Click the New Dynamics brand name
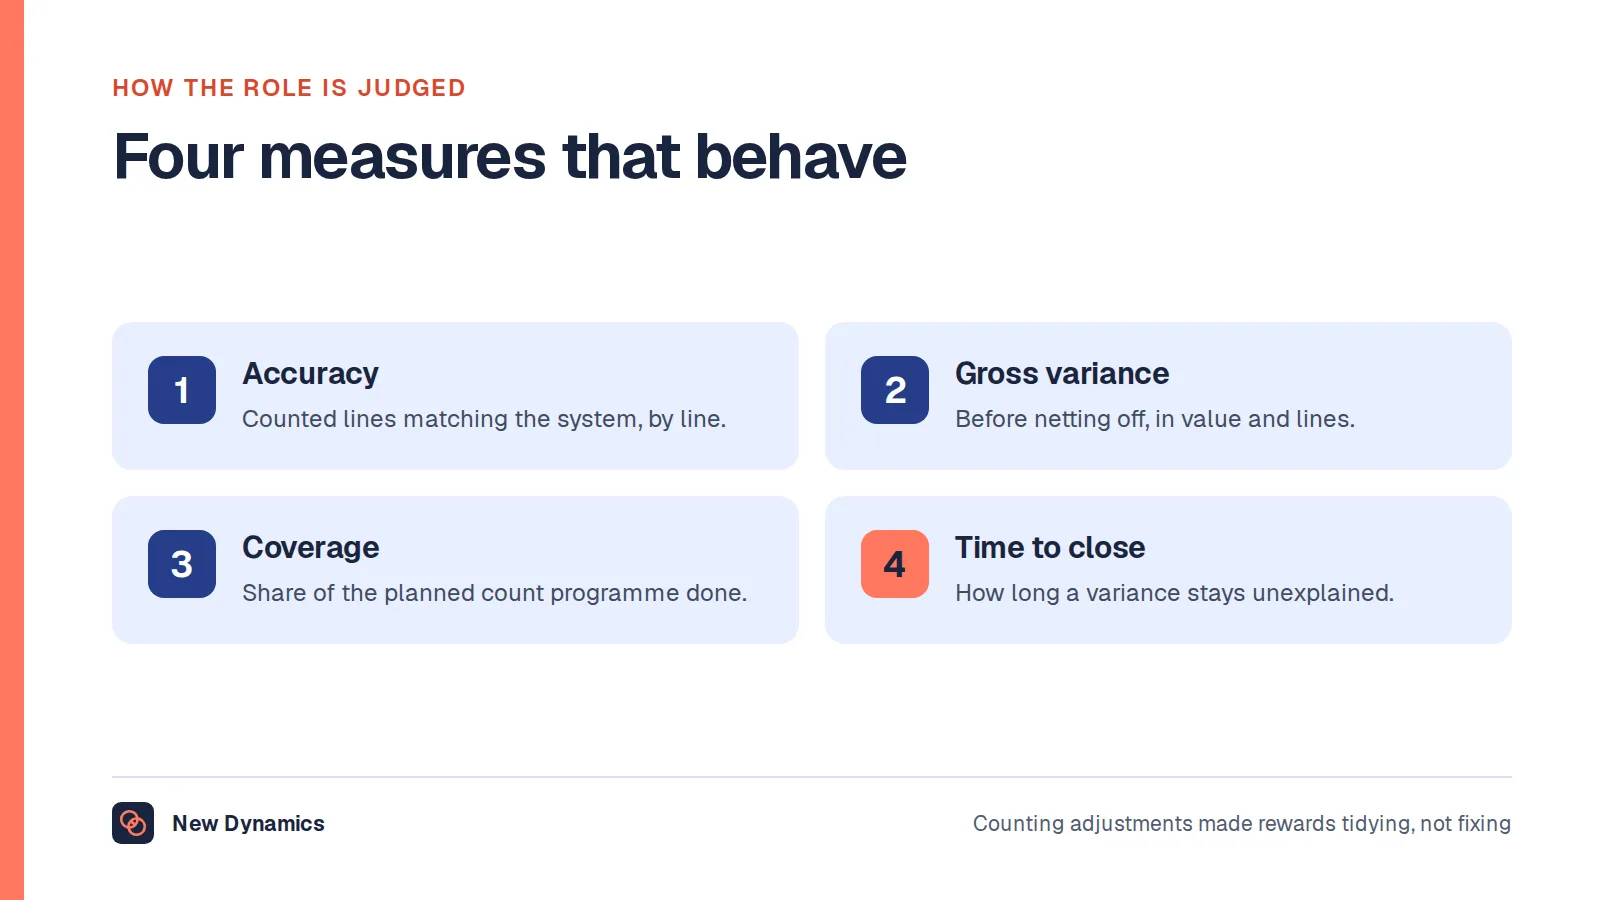This screenshot has height=900, width=1600. [248, 824]
